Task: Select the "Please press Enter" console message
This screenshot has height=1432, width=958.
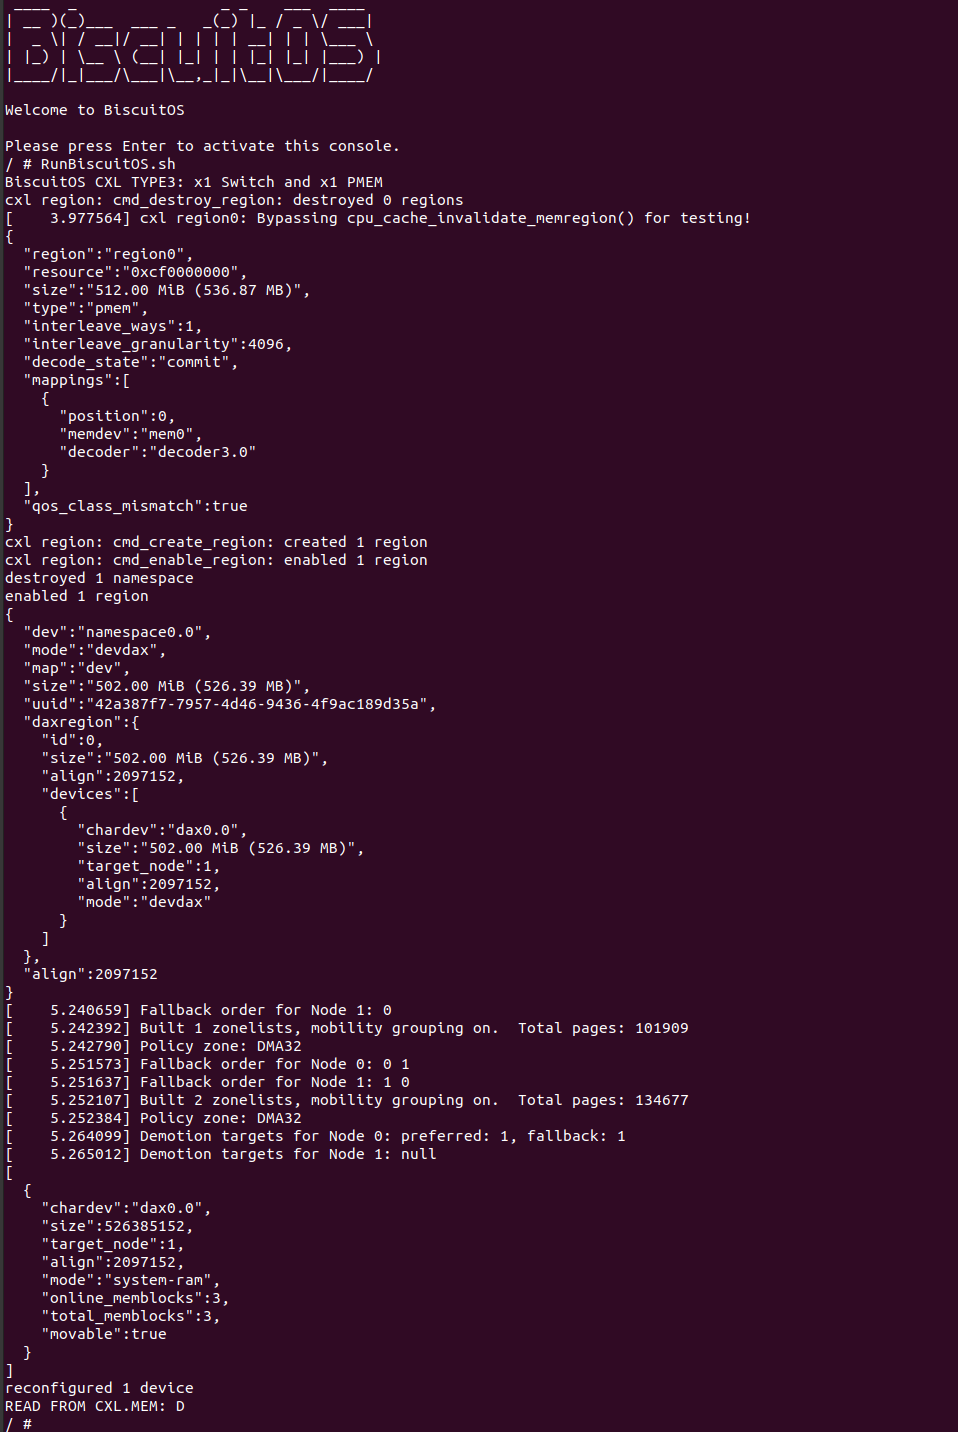Action: pos(201,146)
